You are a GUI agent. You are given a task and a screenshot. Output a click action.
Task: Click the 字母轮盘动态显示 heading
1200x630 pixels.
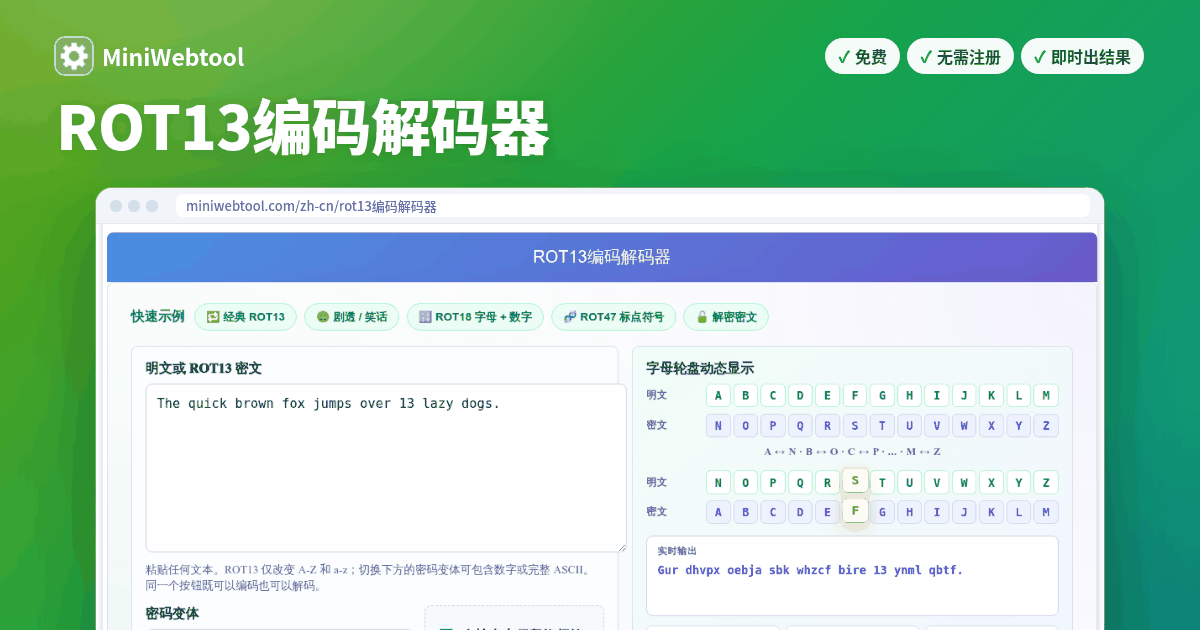[700, 368]
